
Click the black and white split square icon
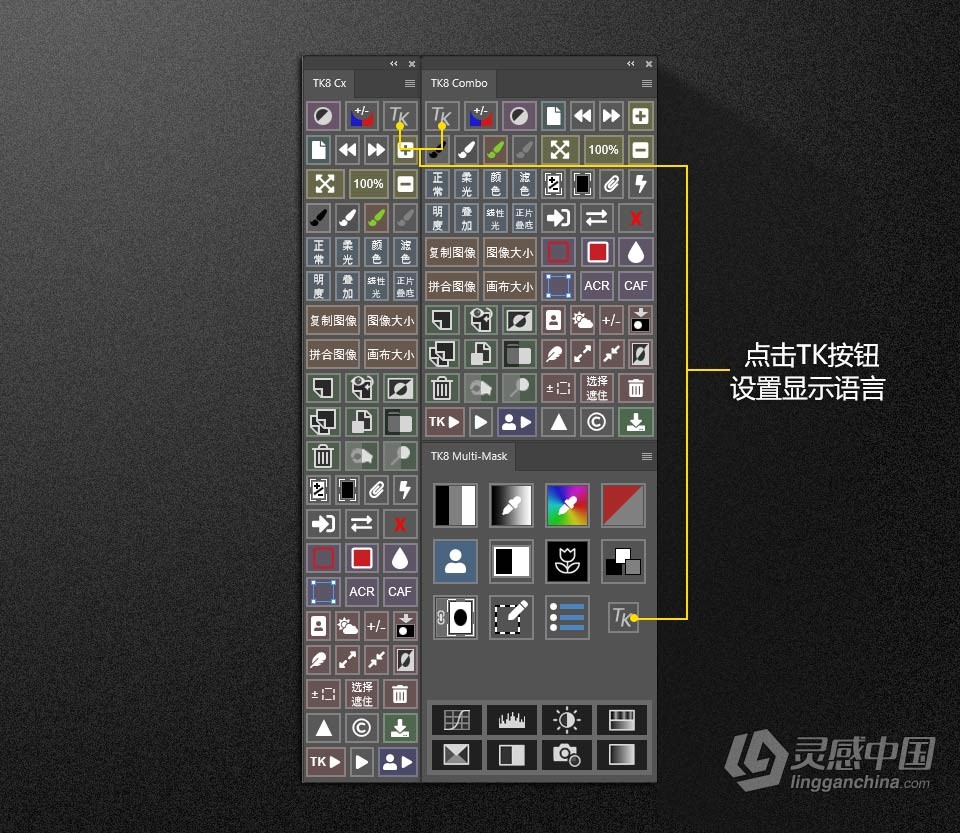click(511, 561)
